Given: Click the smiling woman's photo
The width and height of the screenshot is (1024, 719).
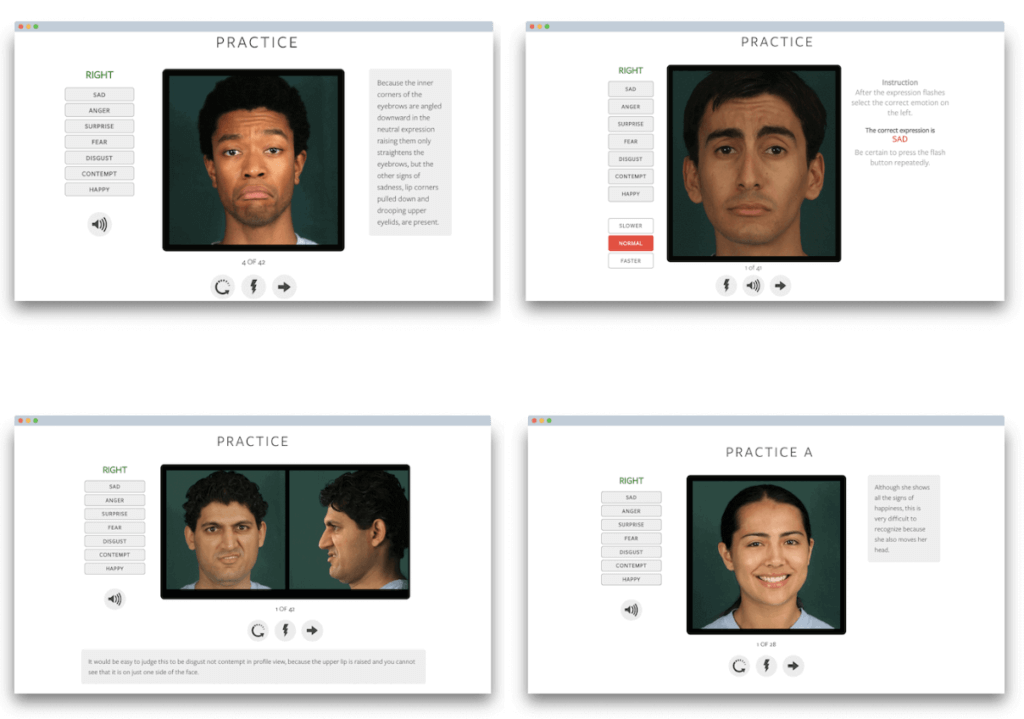Looking at the screenshot, I should tap(766, 554).
